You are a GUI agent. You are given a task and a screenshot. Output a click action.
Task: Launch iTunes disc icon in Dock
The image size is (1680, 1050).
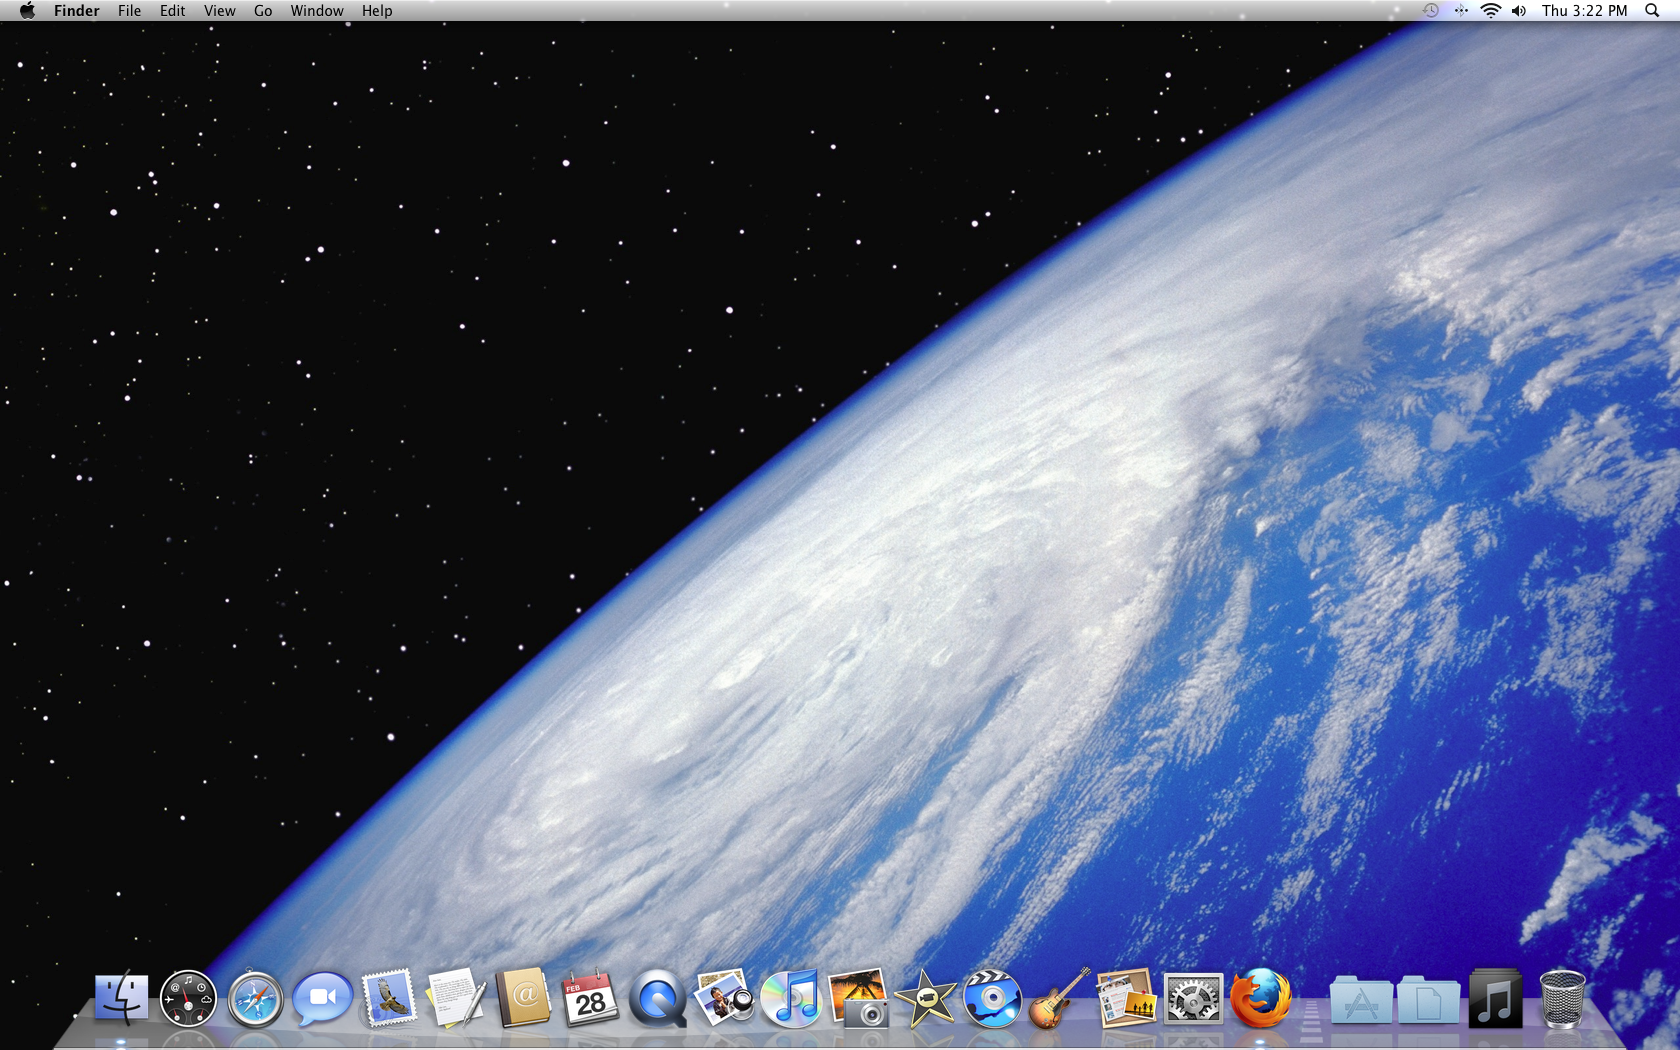click(791, 998)
